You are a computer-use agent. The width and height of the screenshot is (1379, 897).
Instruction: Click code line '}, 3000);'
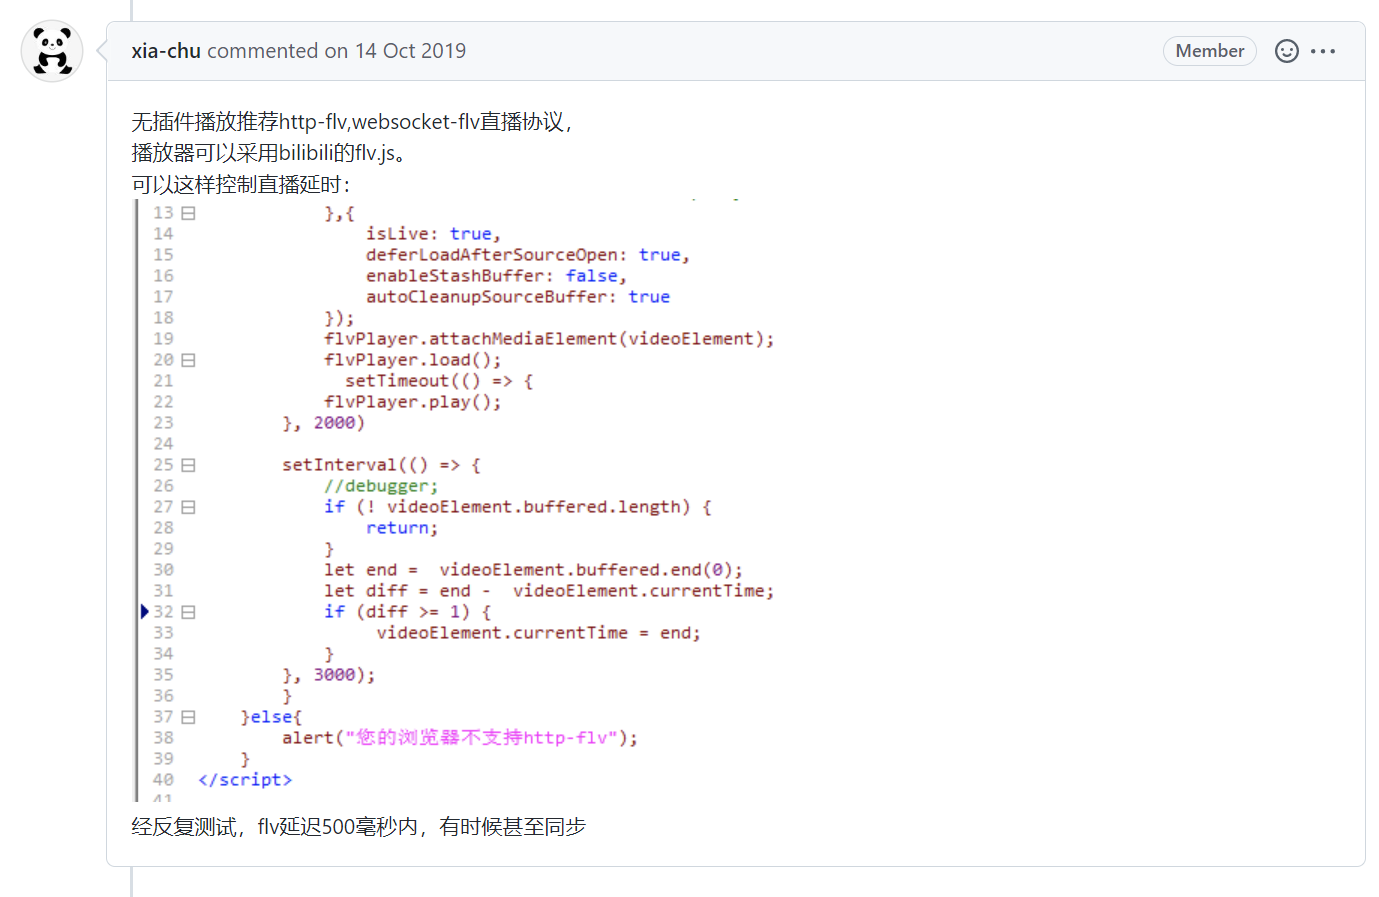[x=328, y=675]
